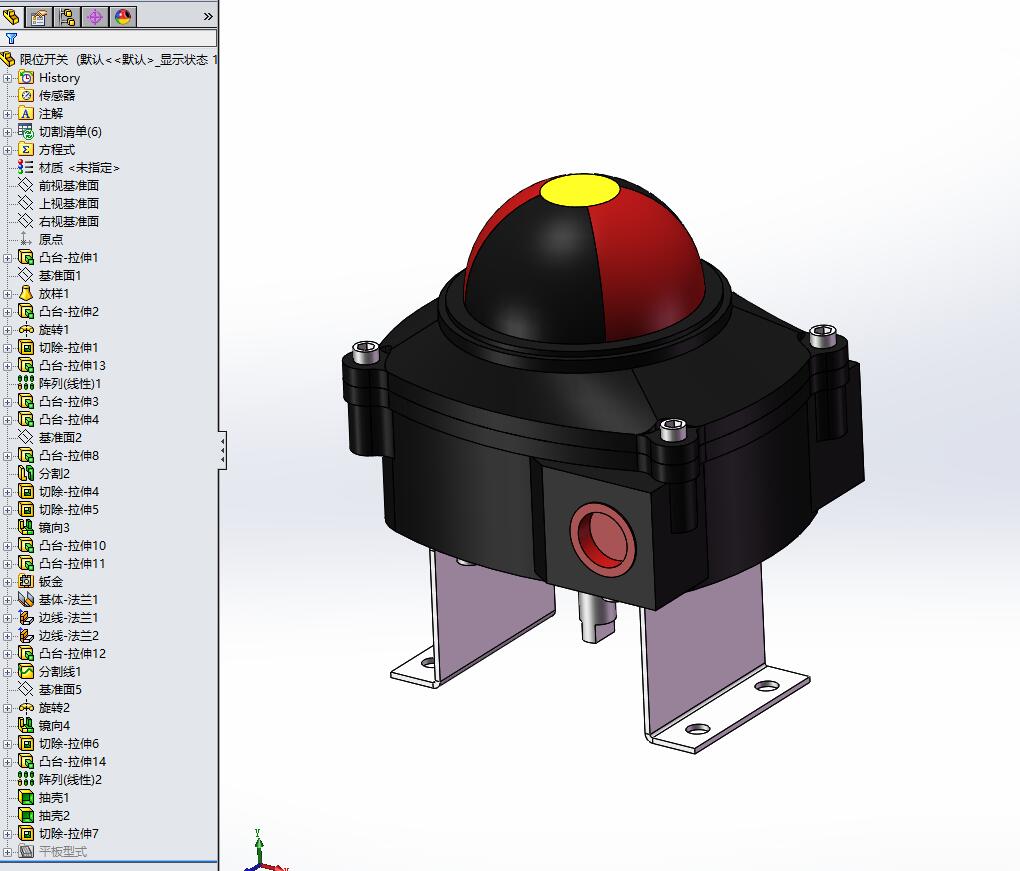Image resolution: width=1020 pixels, height=871 pixels.
Task: Select the 基体-法兰1 base flange icon
Action: point(26,600)
